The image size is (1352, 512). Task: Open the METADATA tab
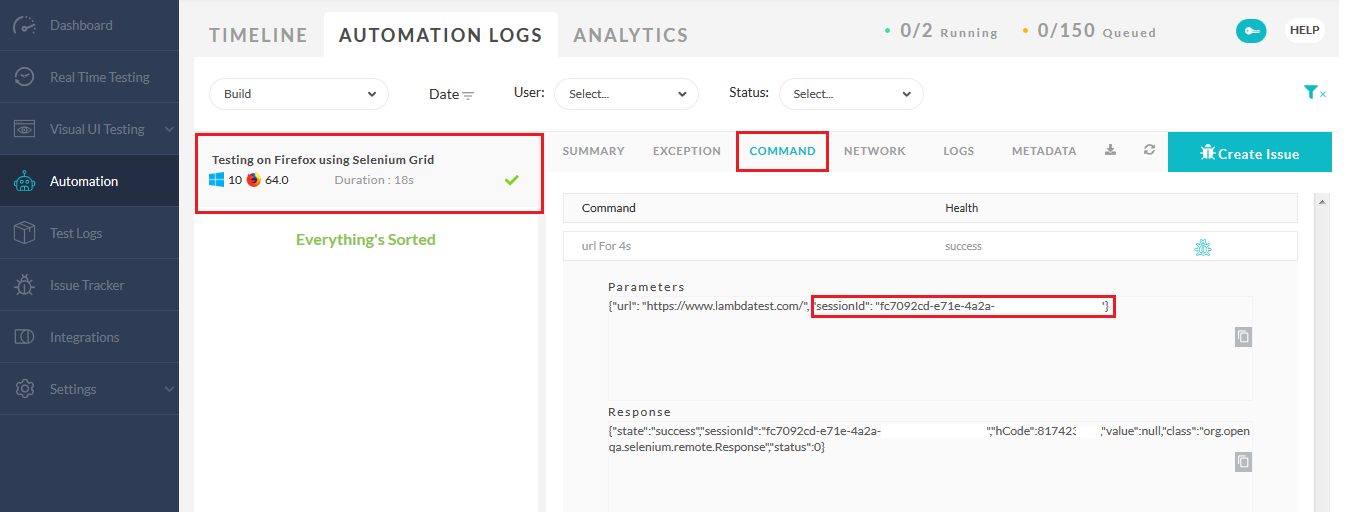click(1044, 151)
